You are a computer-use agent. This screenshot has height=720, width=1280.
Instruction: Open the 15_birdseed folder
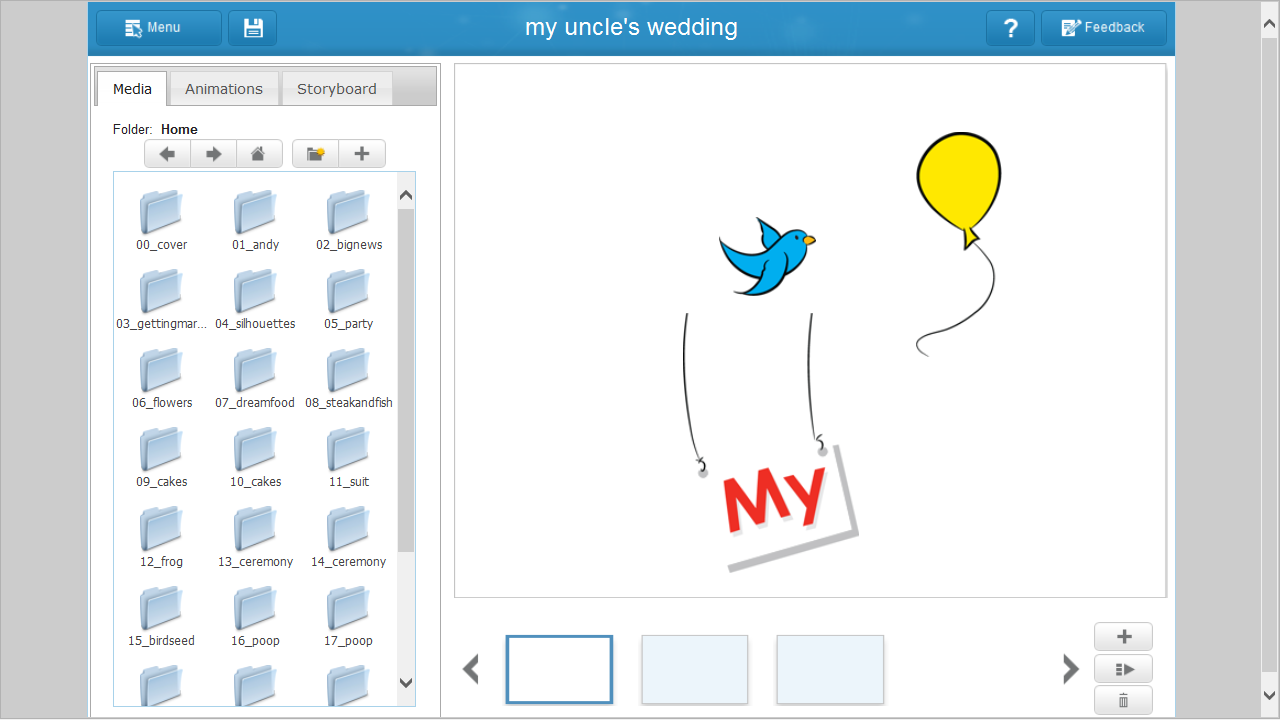[x=162, y=616]
